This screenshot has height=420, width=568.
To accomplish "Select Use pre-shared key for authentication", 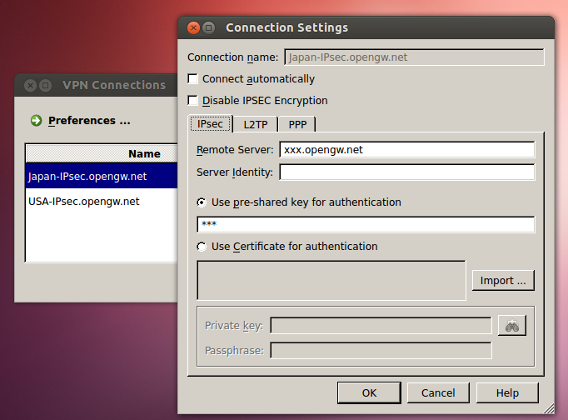I will tap(201, 202).
